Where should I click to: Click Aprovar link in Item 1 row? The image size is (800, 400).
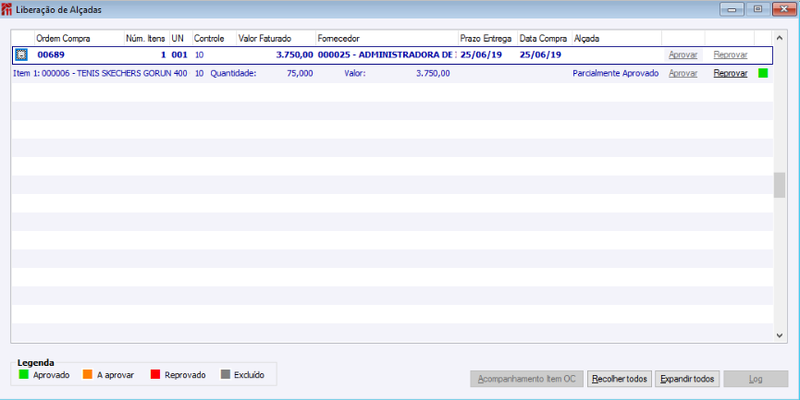tap(683, 73)
